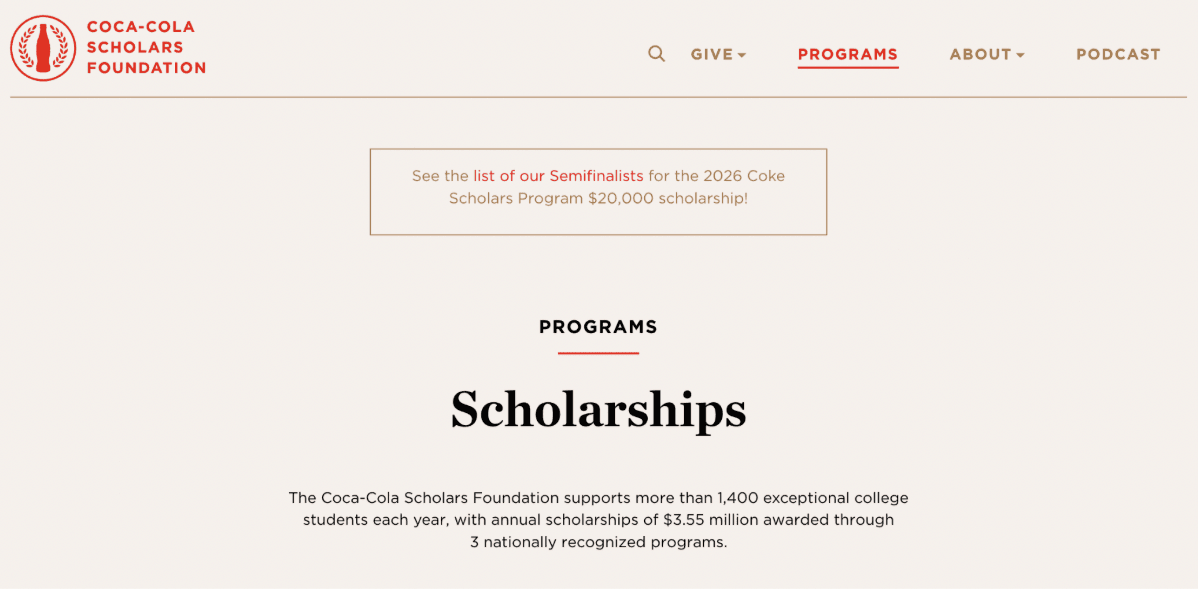Click the 2026 Coke Scholars announcement banner
1204x596 pixels.
598,191
